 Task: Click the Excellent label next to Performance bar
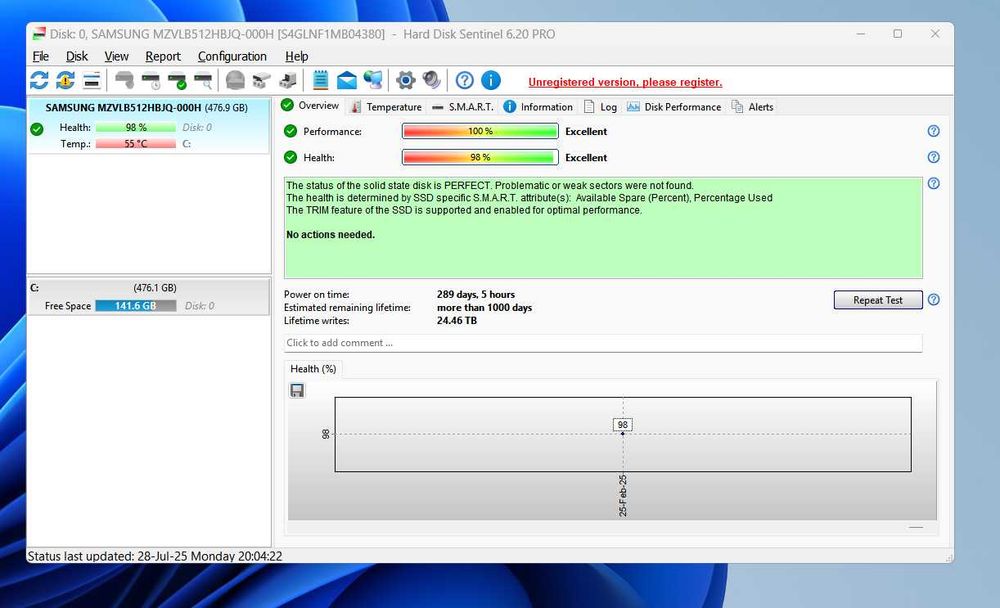pos(586,131)
